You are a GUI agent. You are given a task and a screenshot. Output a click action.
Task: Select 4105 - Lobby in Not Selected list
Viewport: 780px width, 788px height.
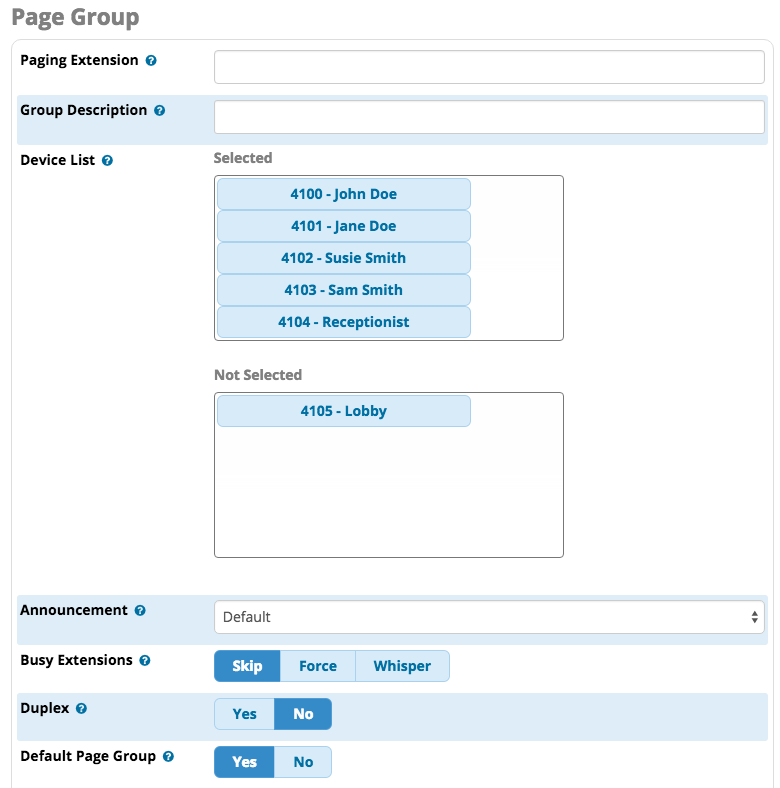tap(344, 411)
